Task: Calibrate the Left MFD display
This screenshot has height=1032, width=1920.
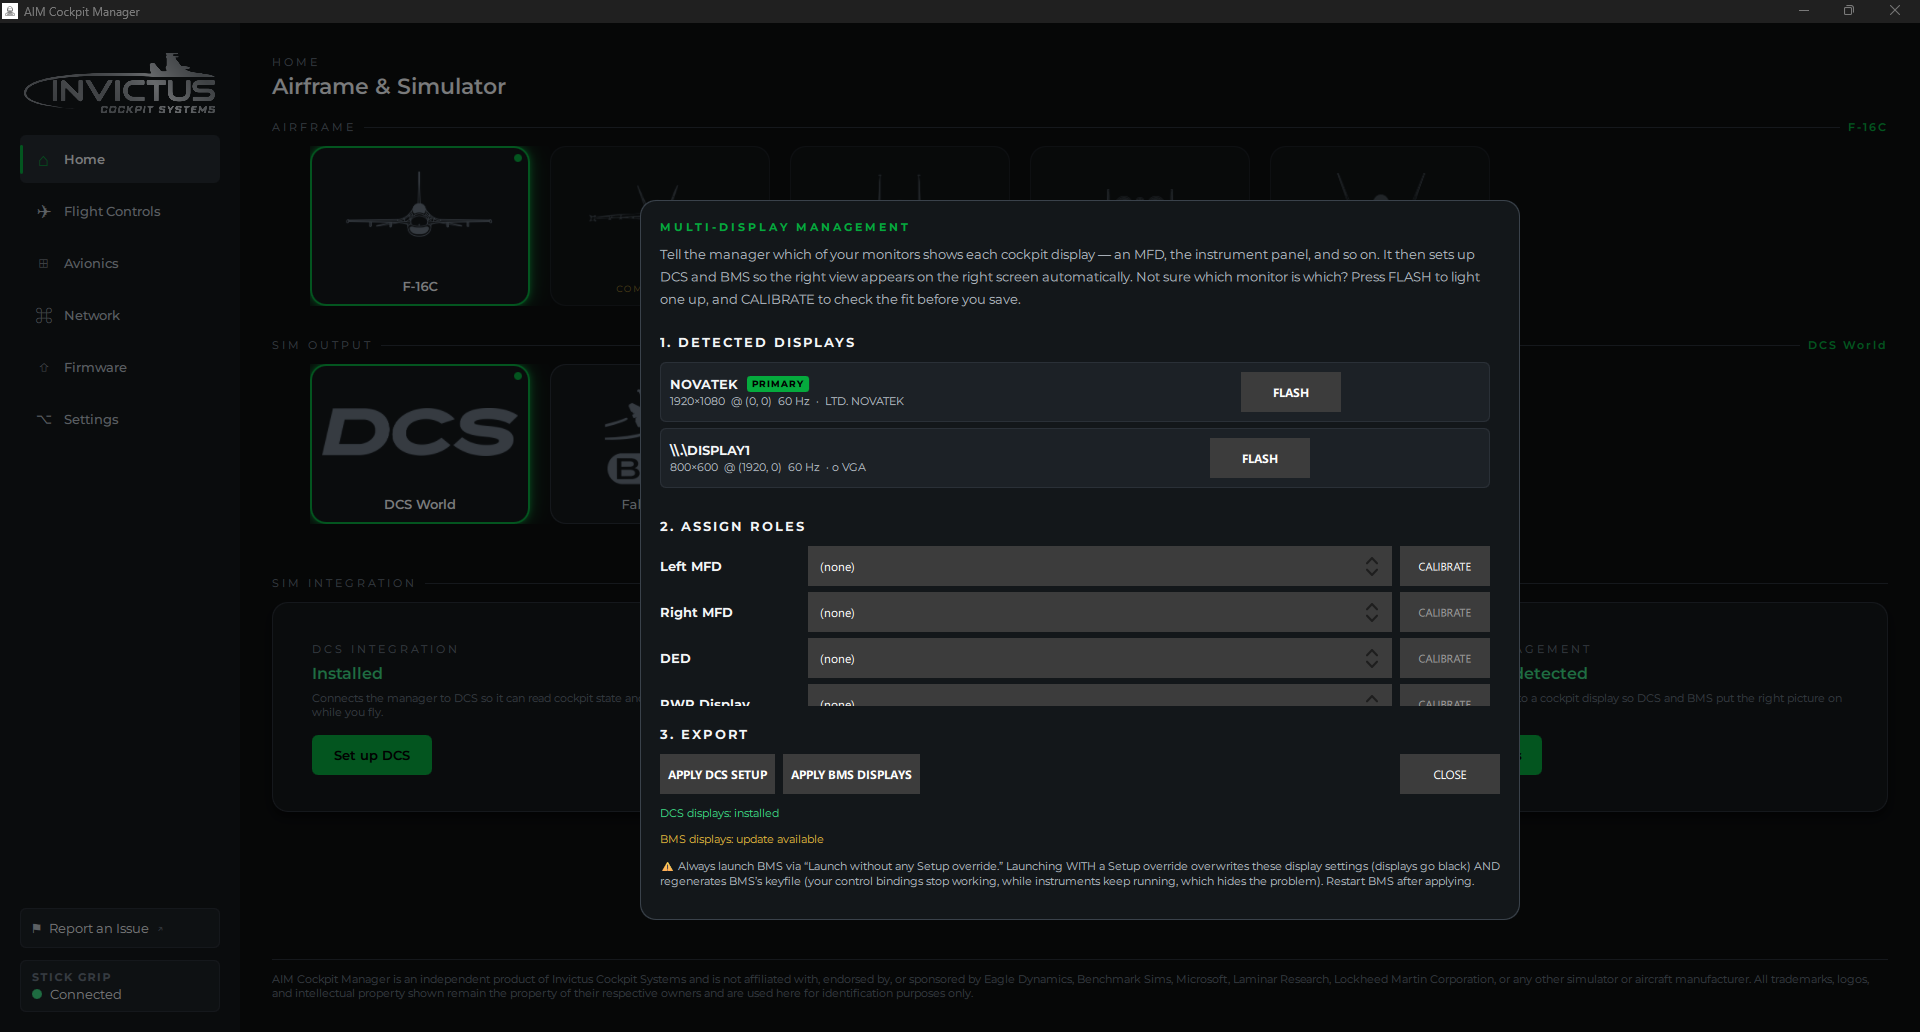Action: pos(1444,566)
